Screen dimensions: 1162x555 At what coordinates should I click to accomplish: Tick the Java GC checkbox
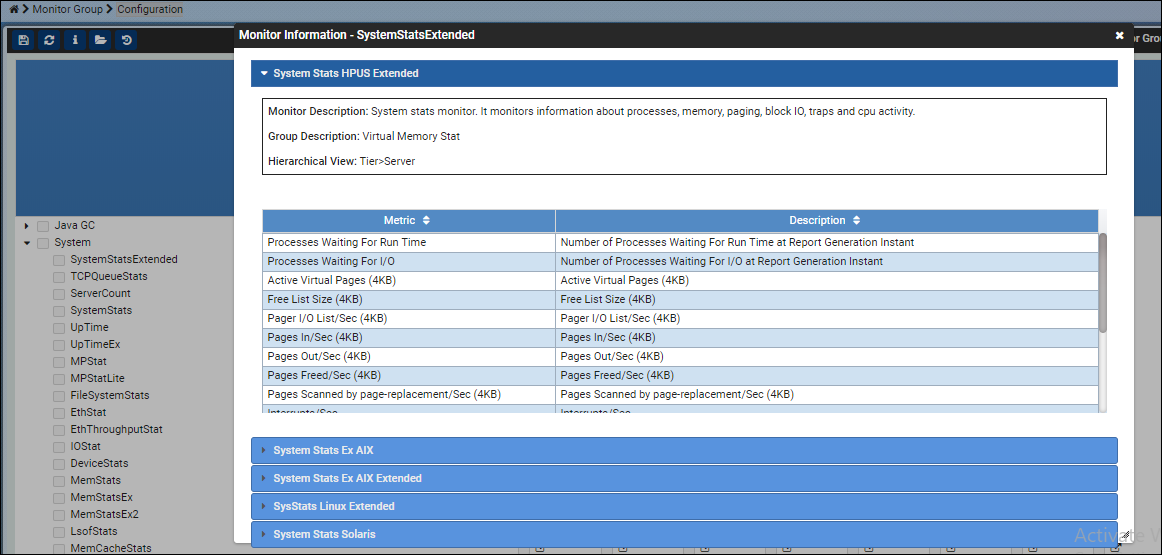(x=43, y=225)
